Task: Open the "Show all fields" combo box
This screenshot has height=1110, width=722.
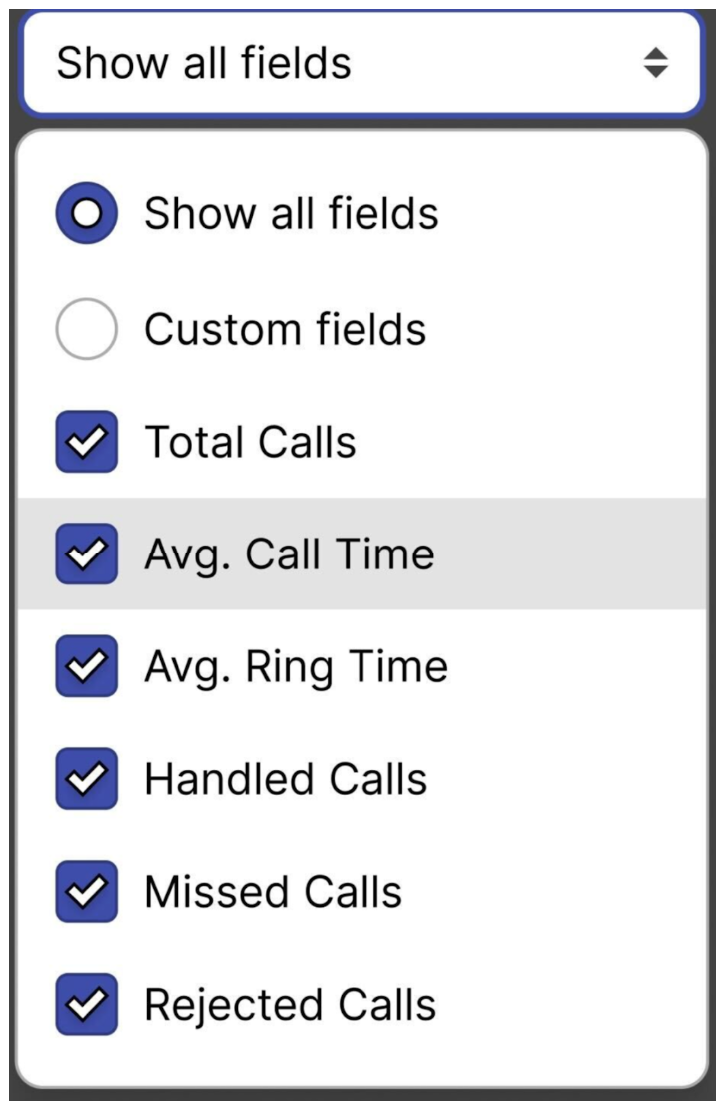Action: point(360,64)
